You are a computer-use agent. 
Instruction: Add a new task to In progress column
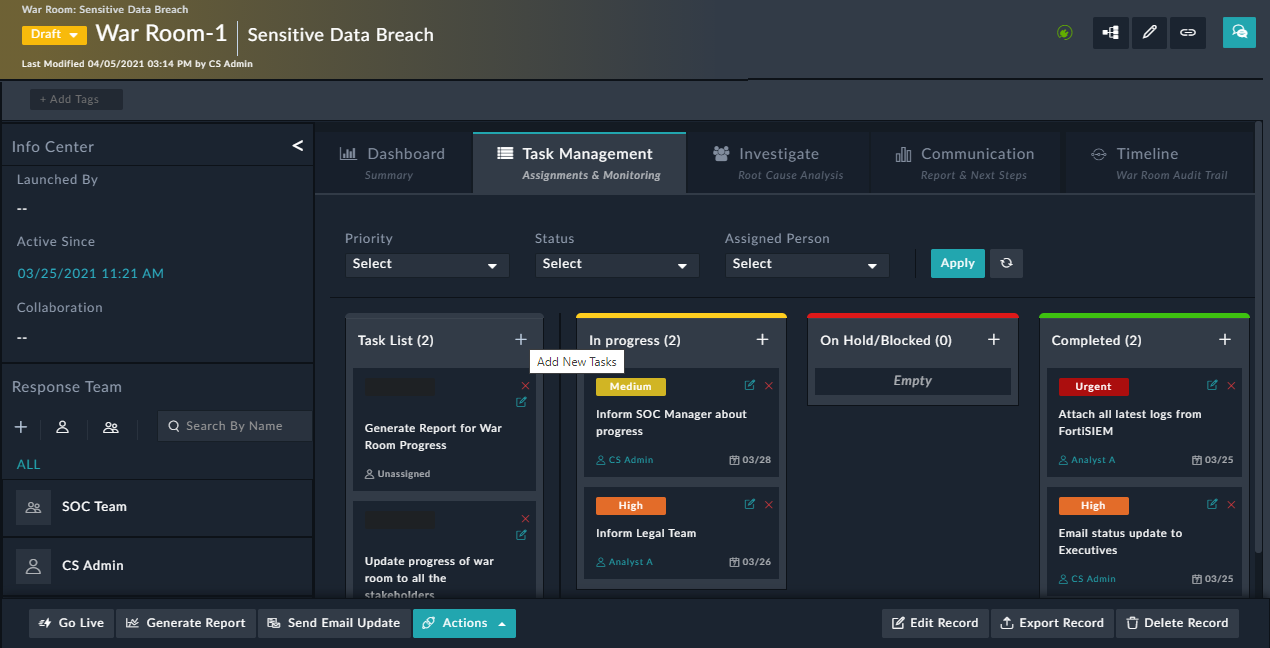(x=762, y=340)
